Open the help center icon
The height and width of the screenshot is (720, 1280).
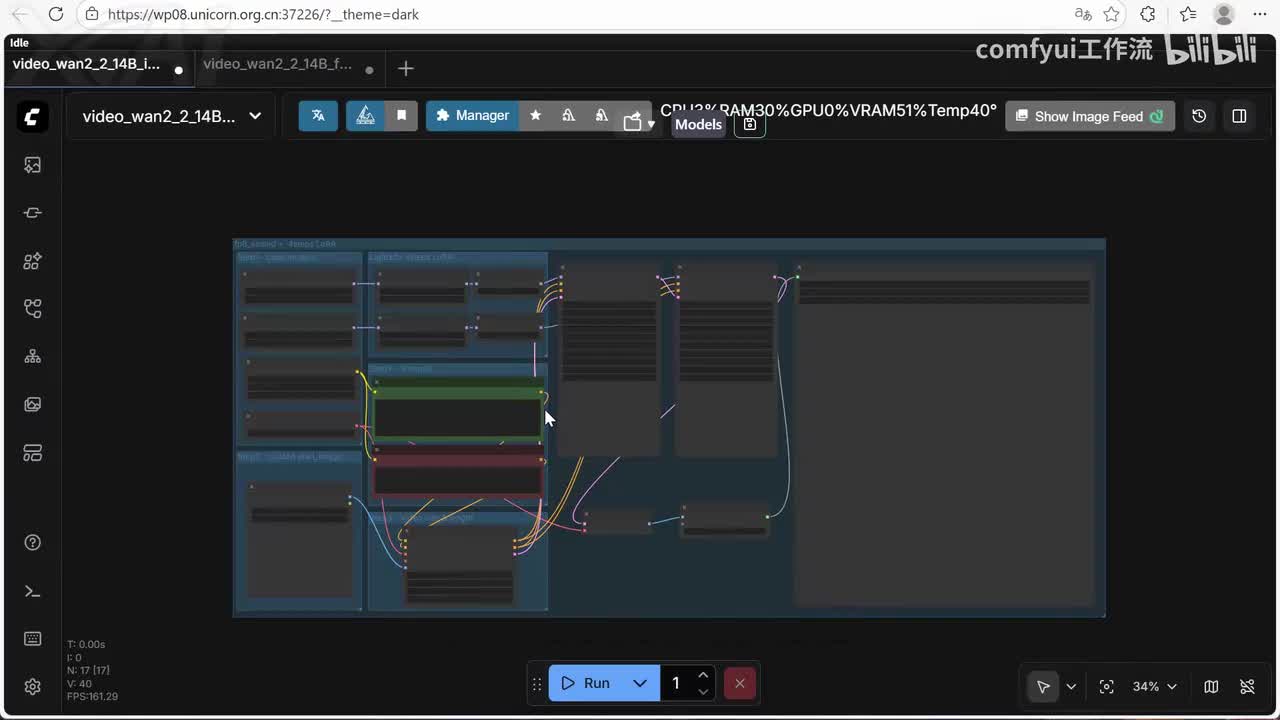[x=32, y=543]
